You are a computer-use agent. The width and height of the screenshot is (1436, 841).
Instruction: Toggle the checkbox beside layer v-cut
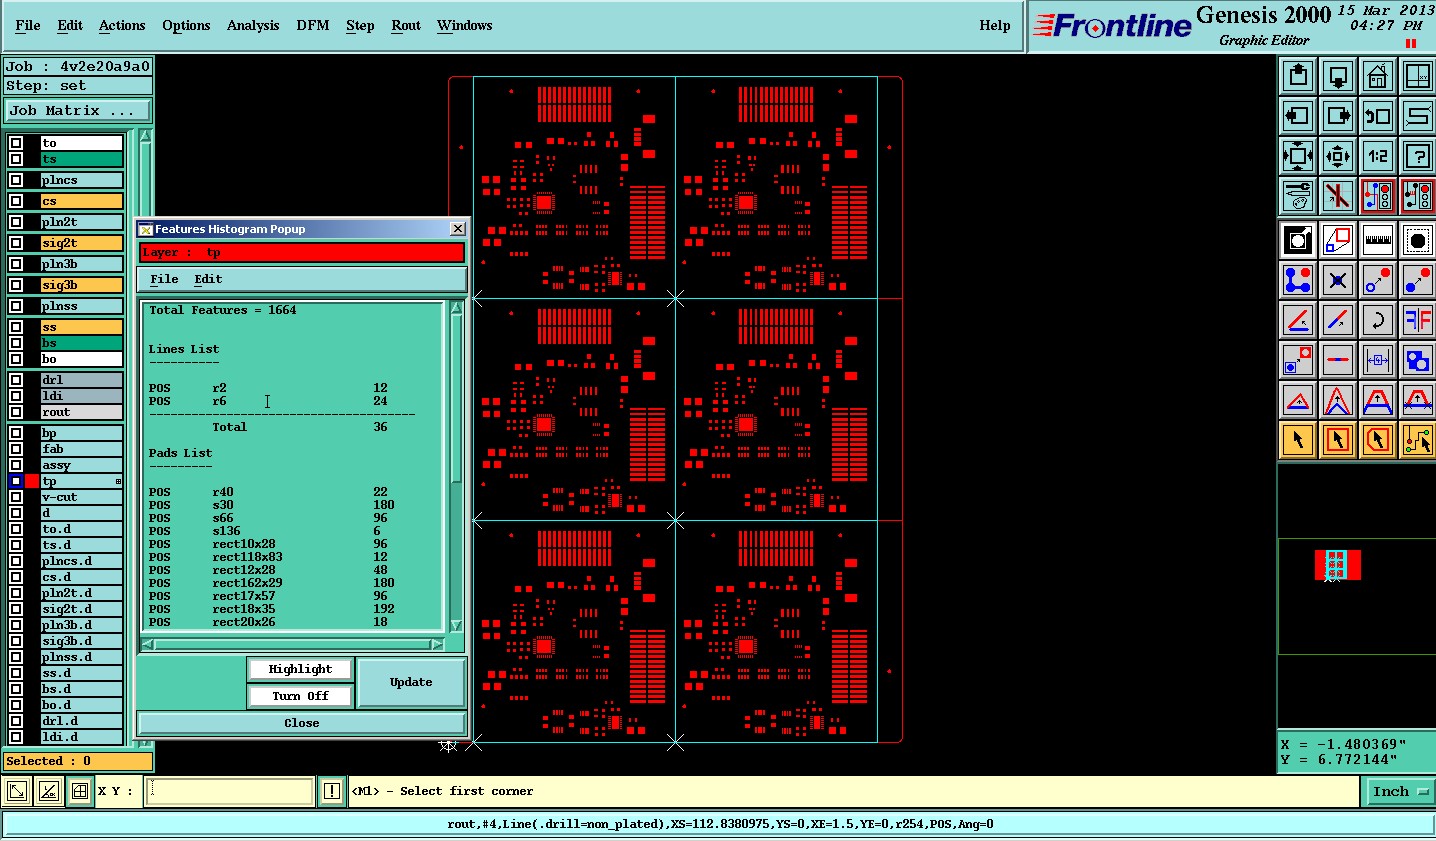(x=16, y=497)
